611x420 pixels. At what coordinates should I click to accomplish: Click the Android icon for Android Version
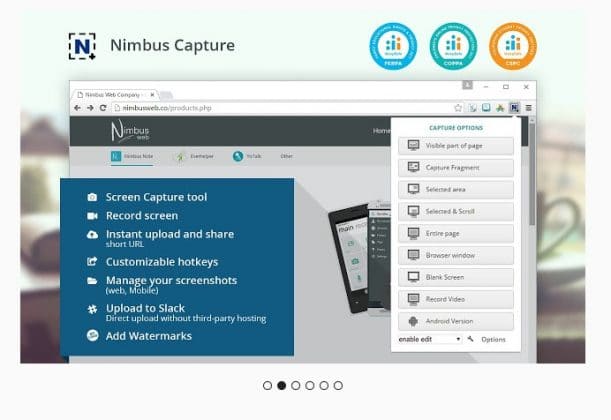point(413,321)
